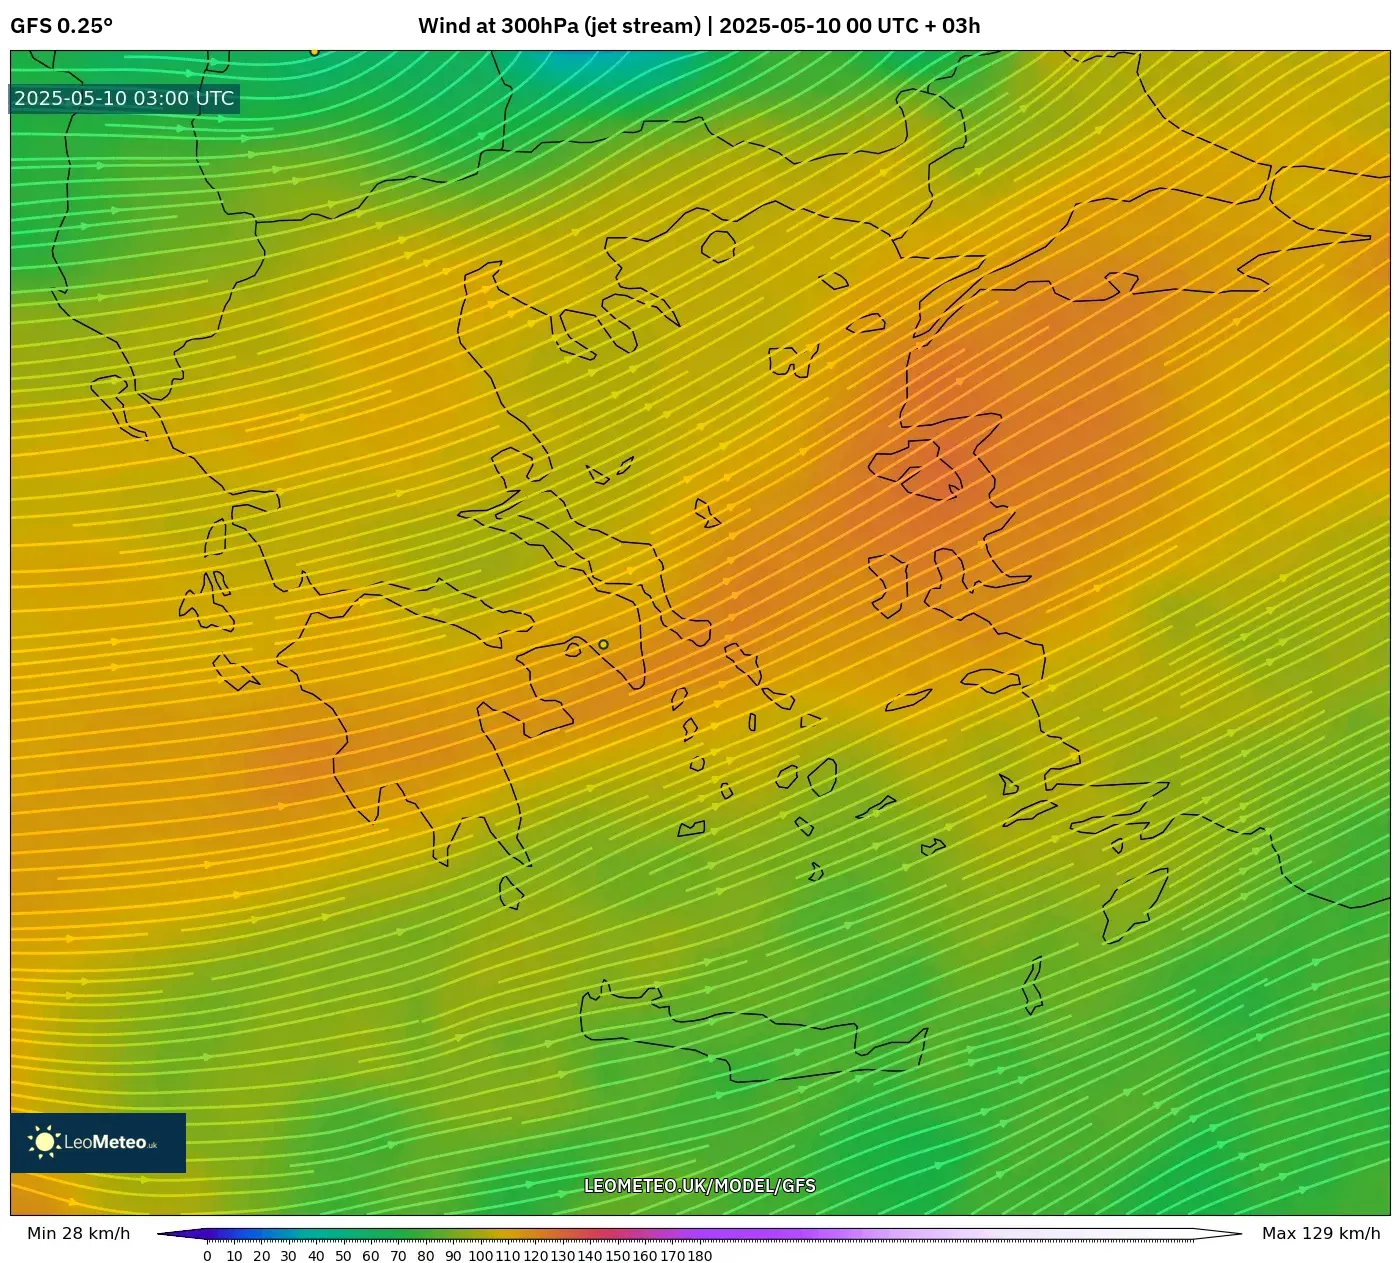Click the 2025-05-10 03:00 UTC timestamp label
This screenshot has width=1399, height=1263.
[x=124, y=98]
